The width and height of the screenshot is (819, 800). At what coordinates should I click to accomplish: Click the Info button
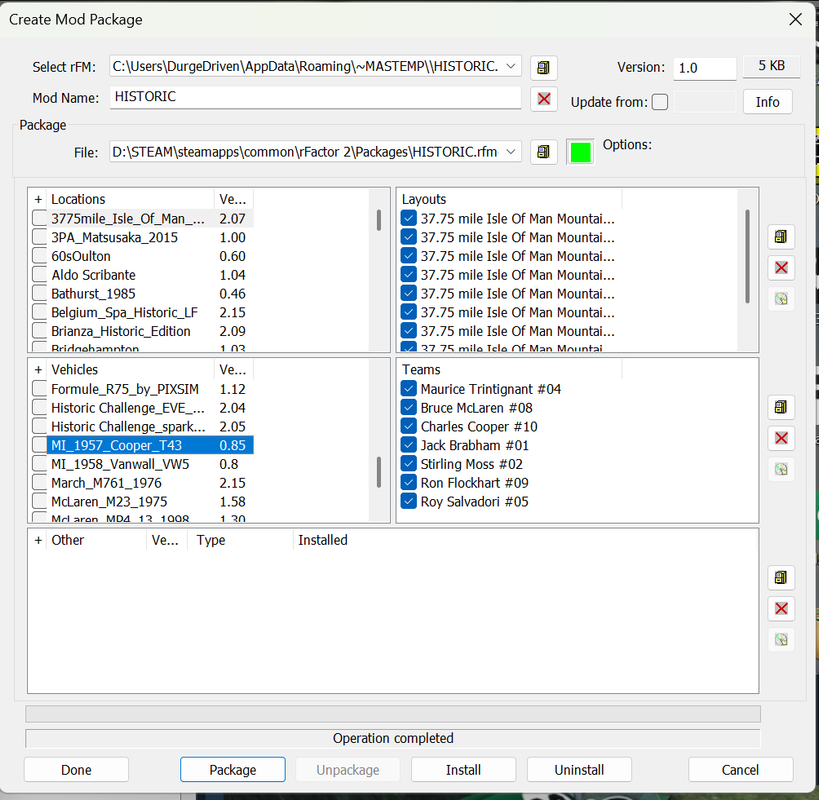click(767, 102)
